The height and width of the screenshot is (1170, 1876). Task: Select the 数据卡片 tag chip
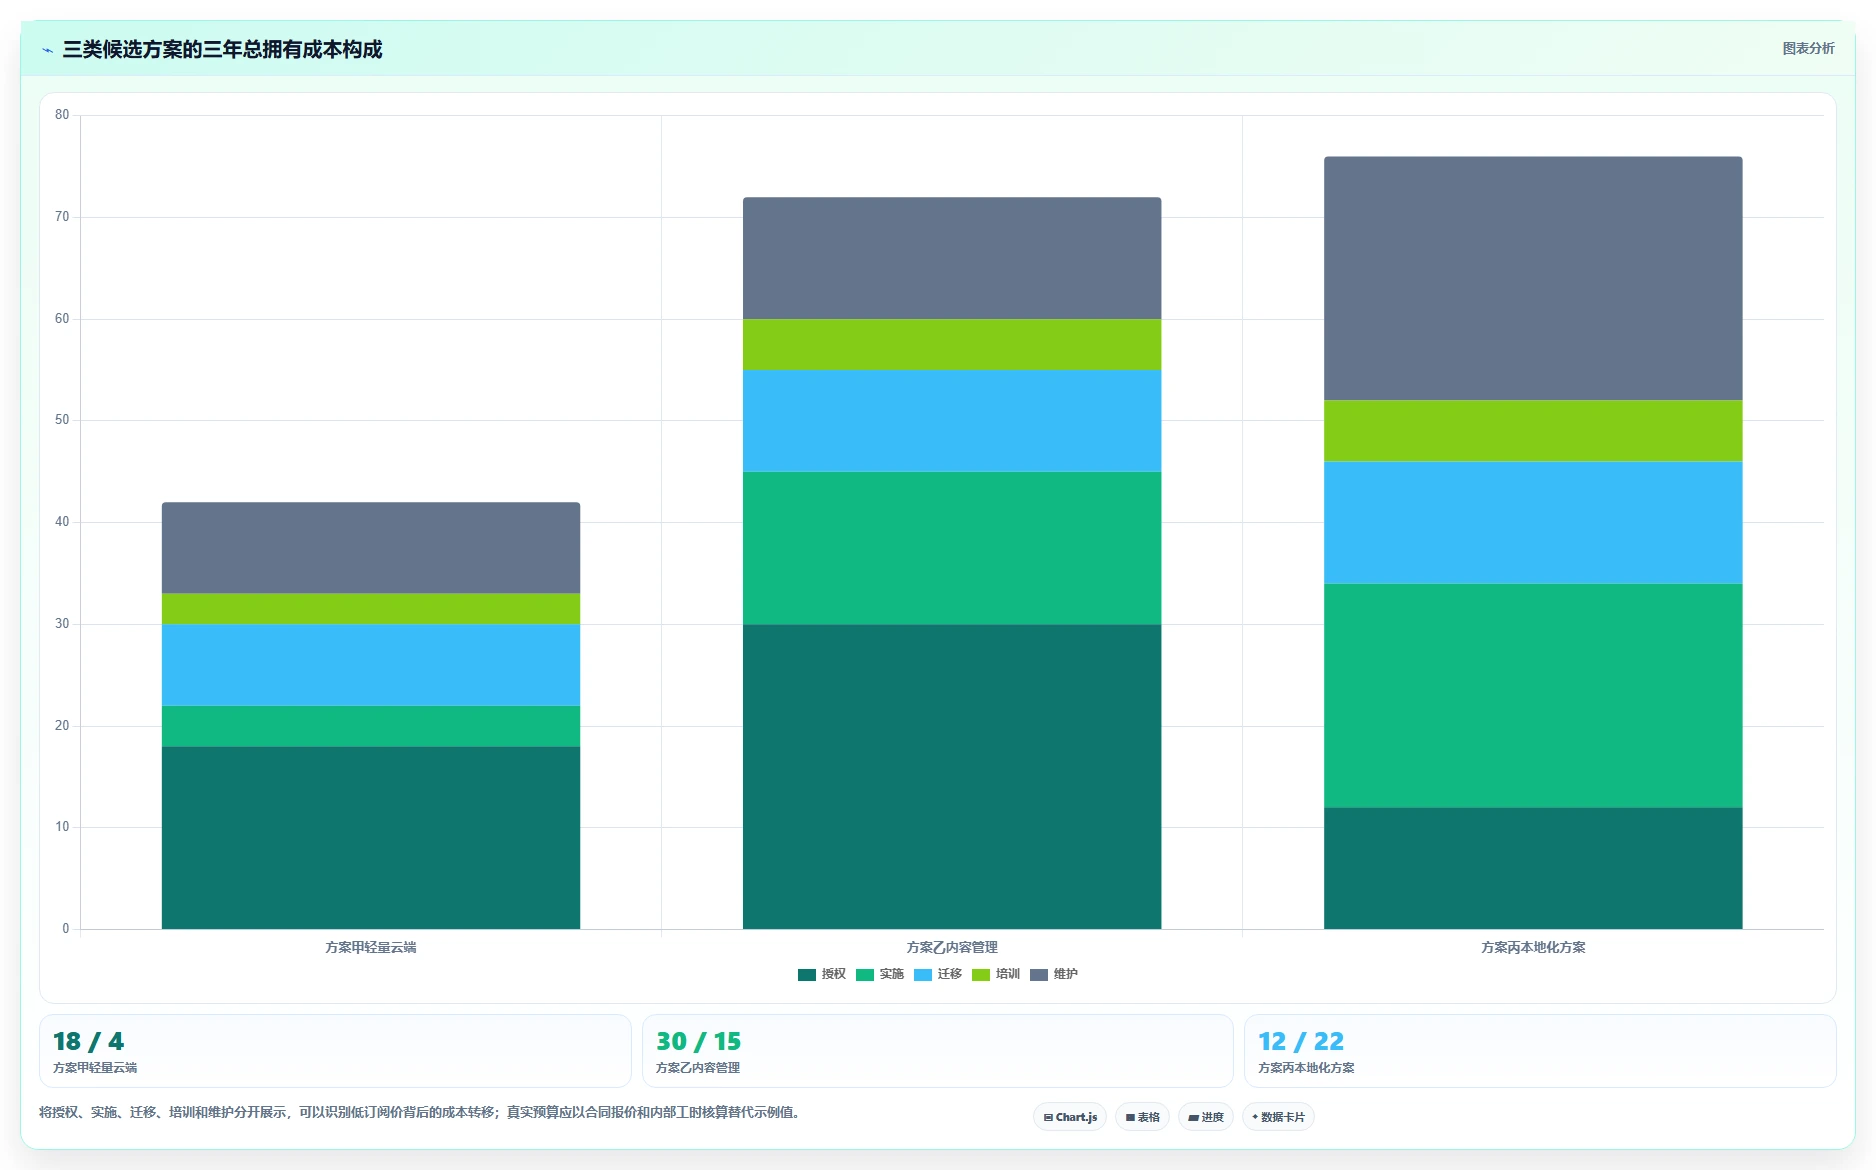pyautogui.click(x=1278, y=1117)
